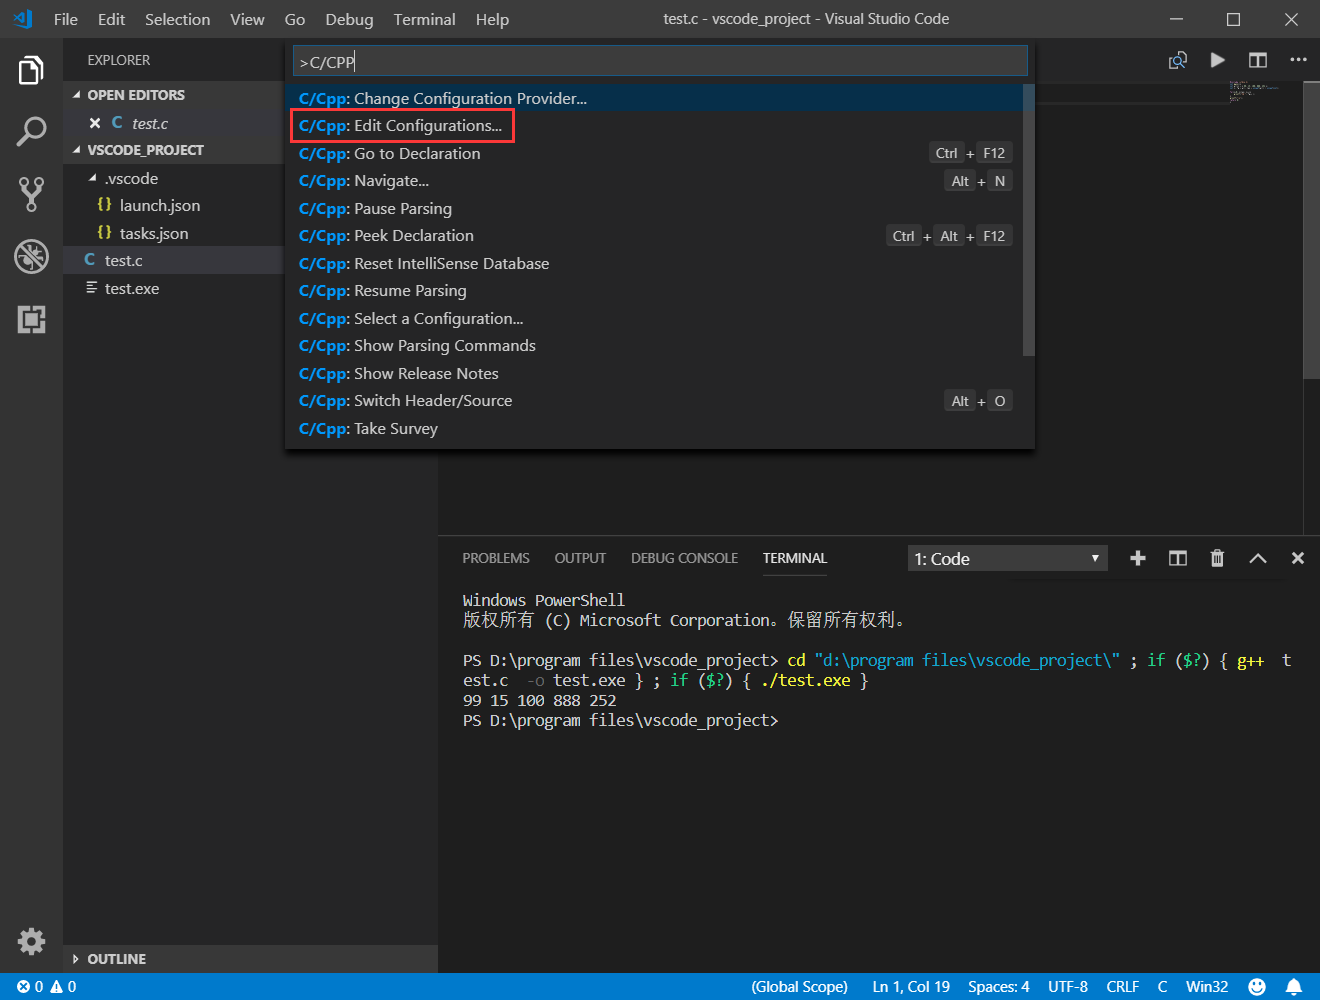Collapse the .vscode folder
Viewport: 1320px width, 1000px height.
pyautogui.click(x=93, y=178)
